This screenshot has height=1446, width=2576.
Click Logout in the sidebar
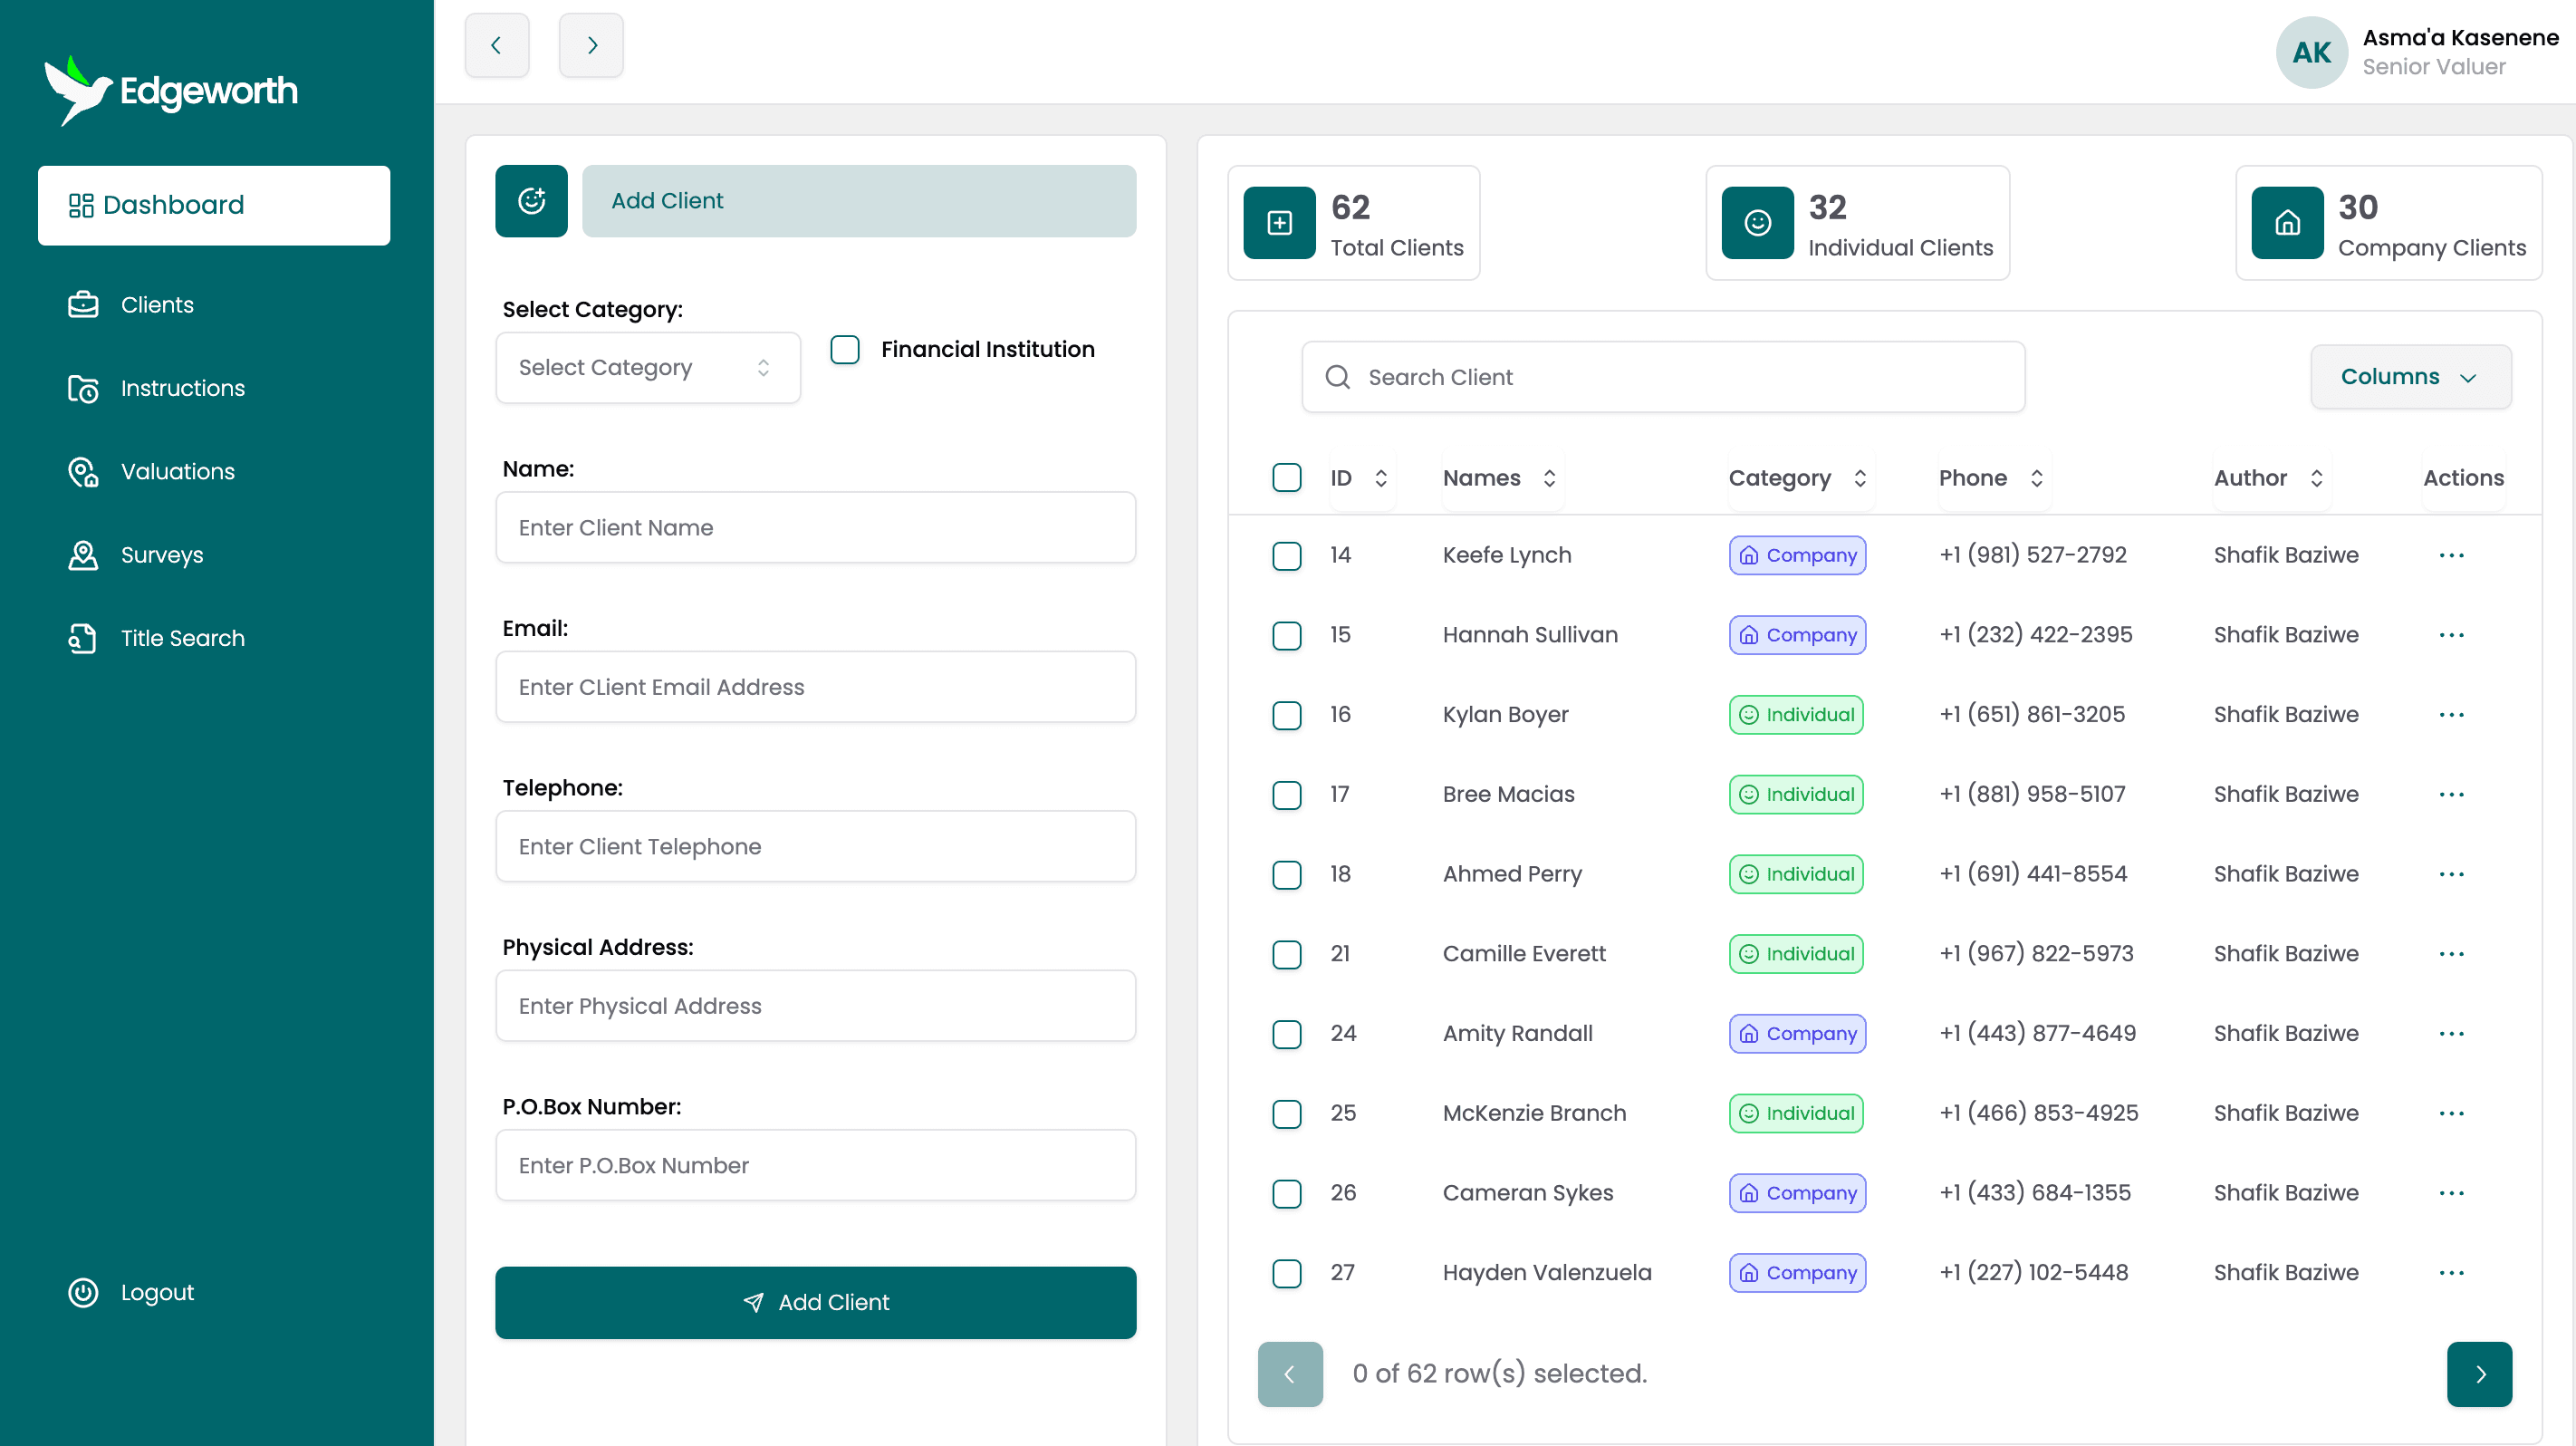157,1292
